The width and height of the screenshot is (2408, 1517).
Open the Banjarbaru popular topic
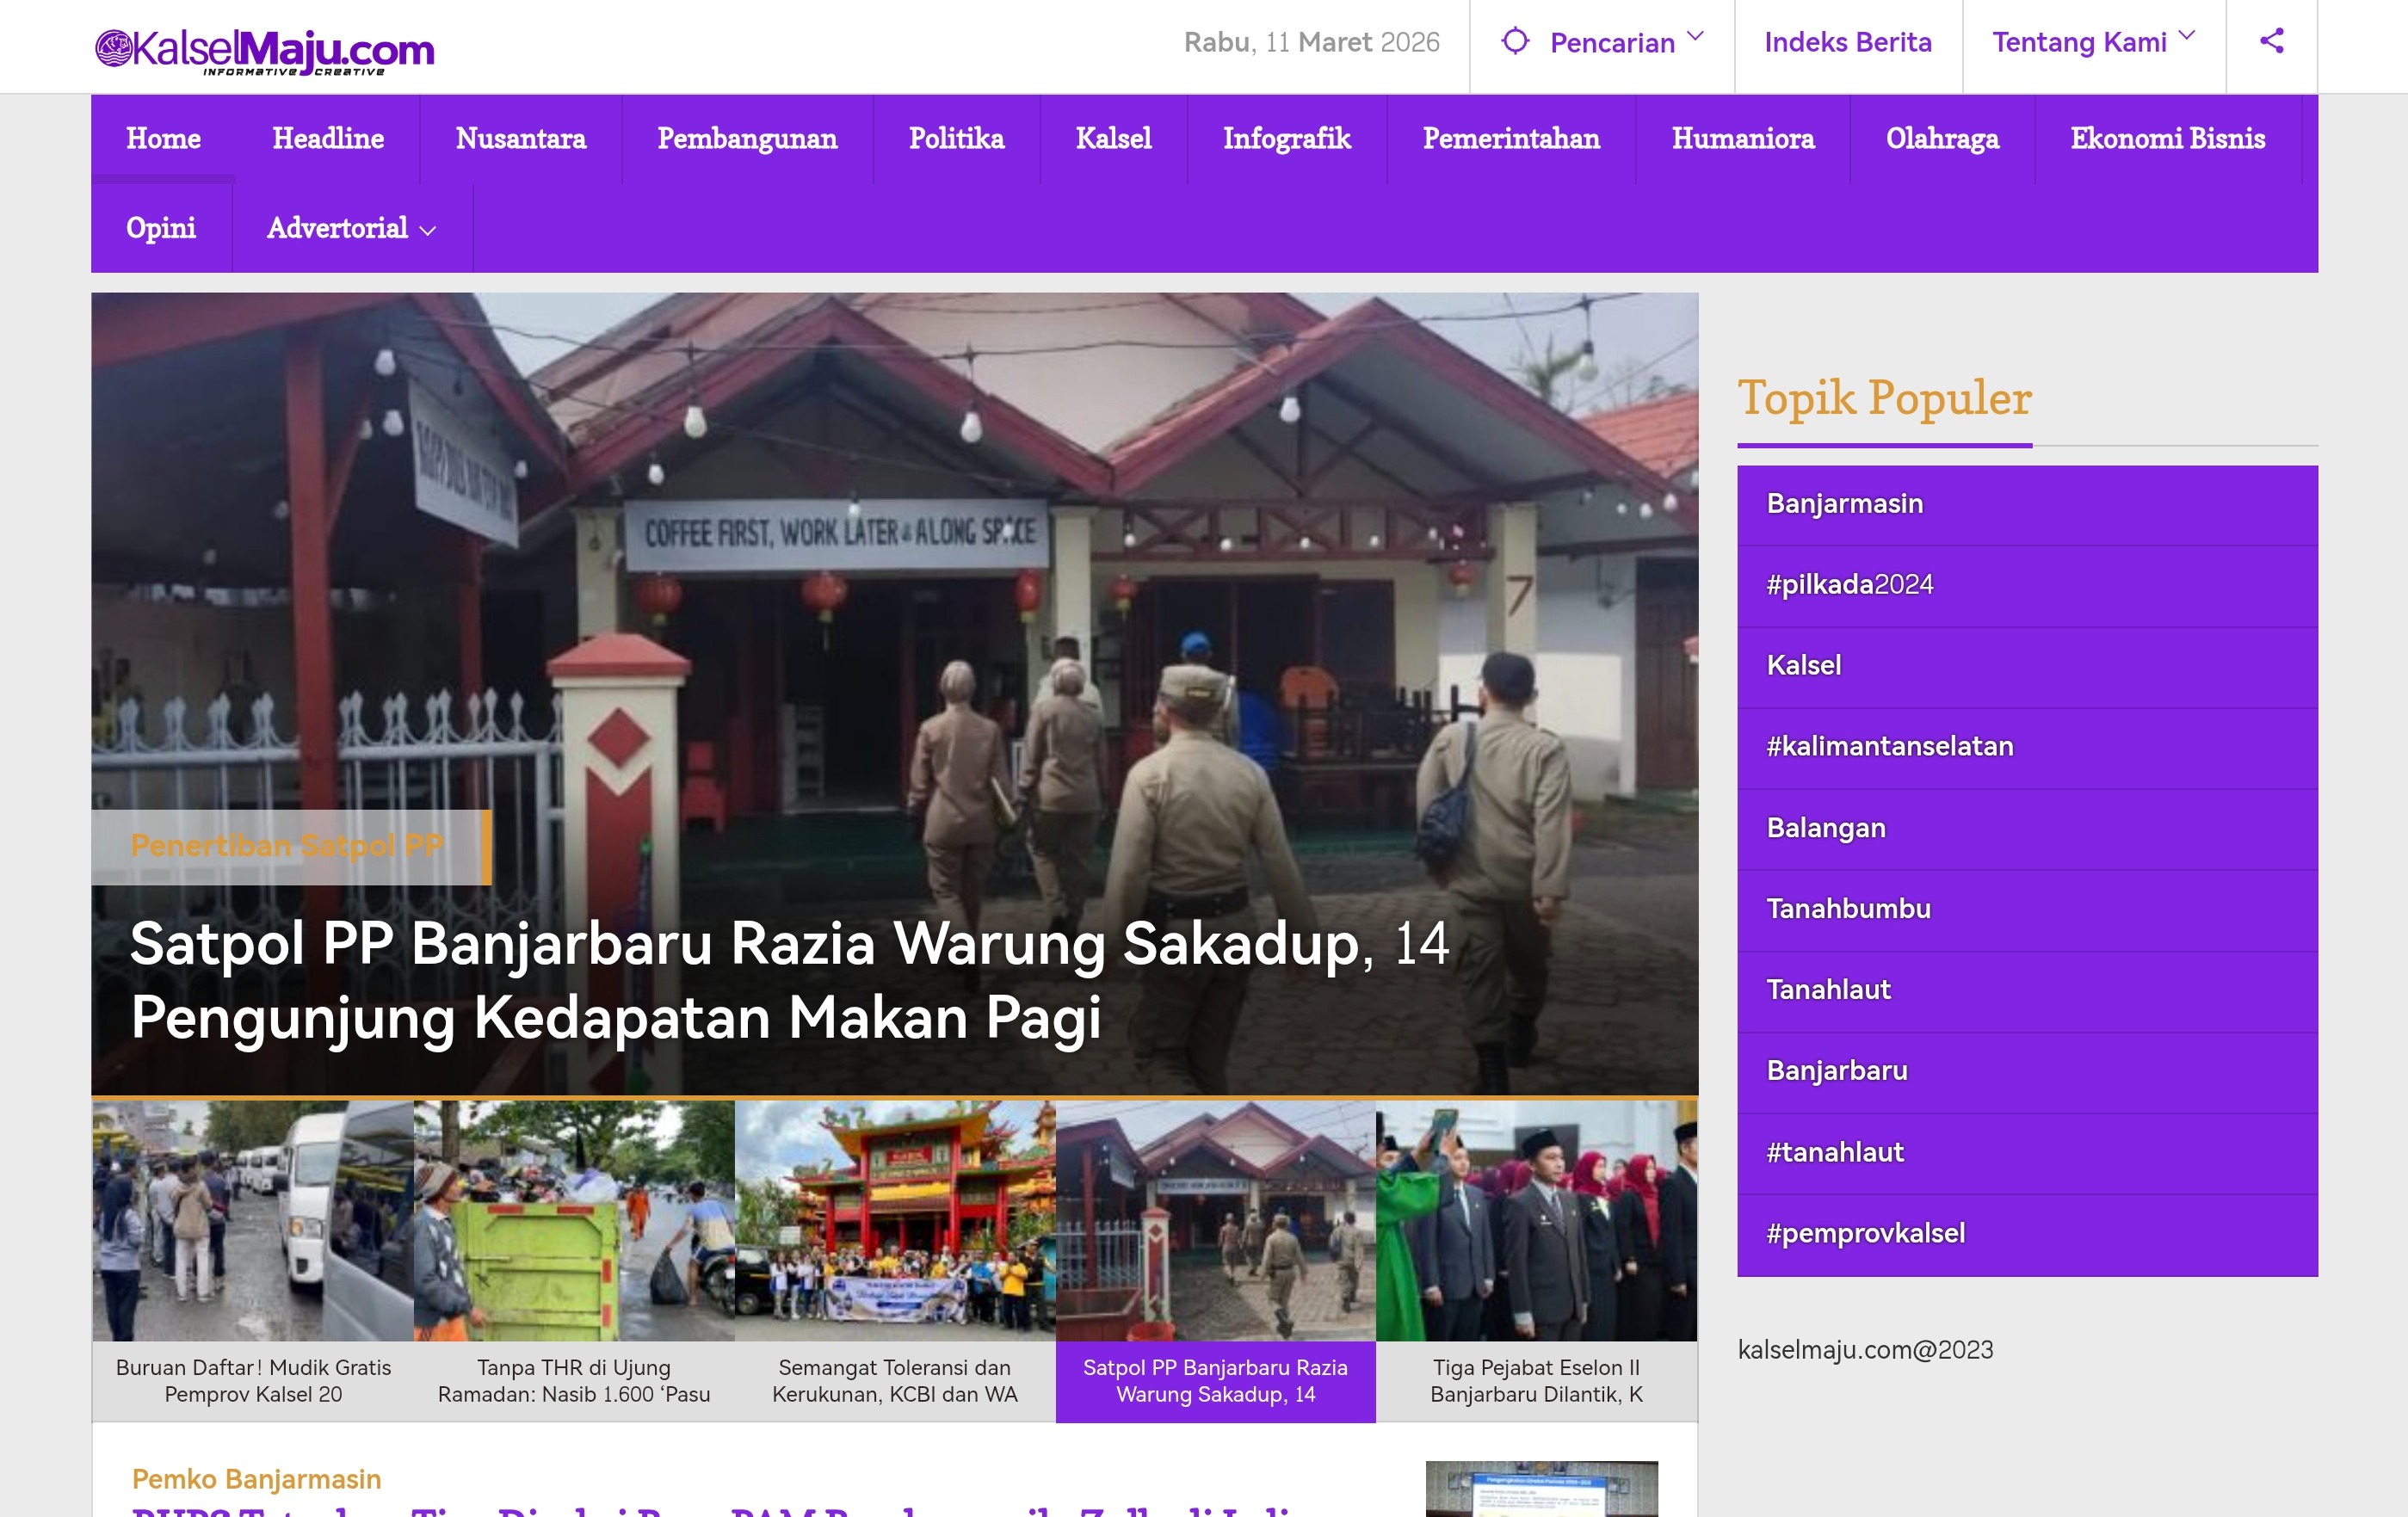tap(2027, 1072)
